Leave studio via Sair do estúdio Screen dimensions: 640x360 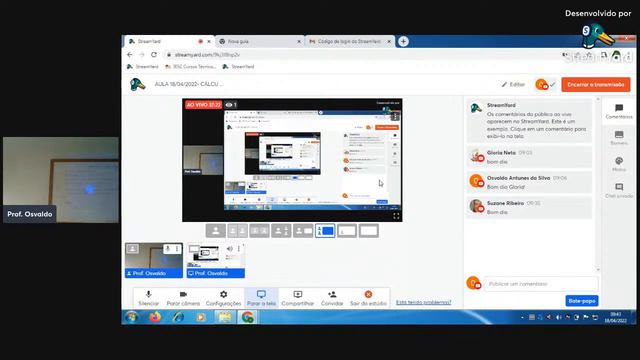tap(368, 298)
